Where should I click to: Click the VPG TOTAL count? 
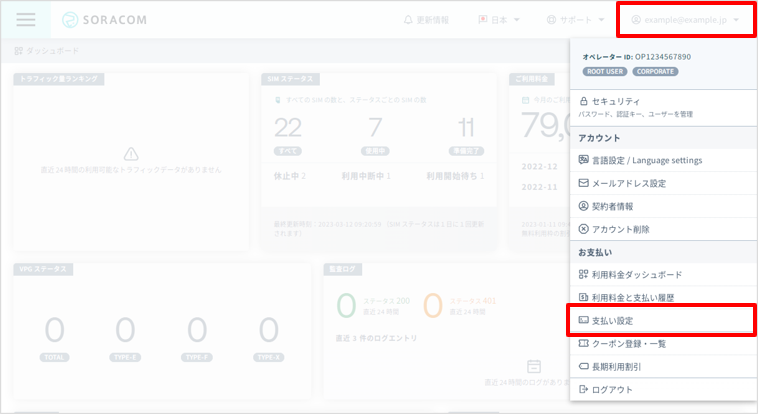pos(54,330)
